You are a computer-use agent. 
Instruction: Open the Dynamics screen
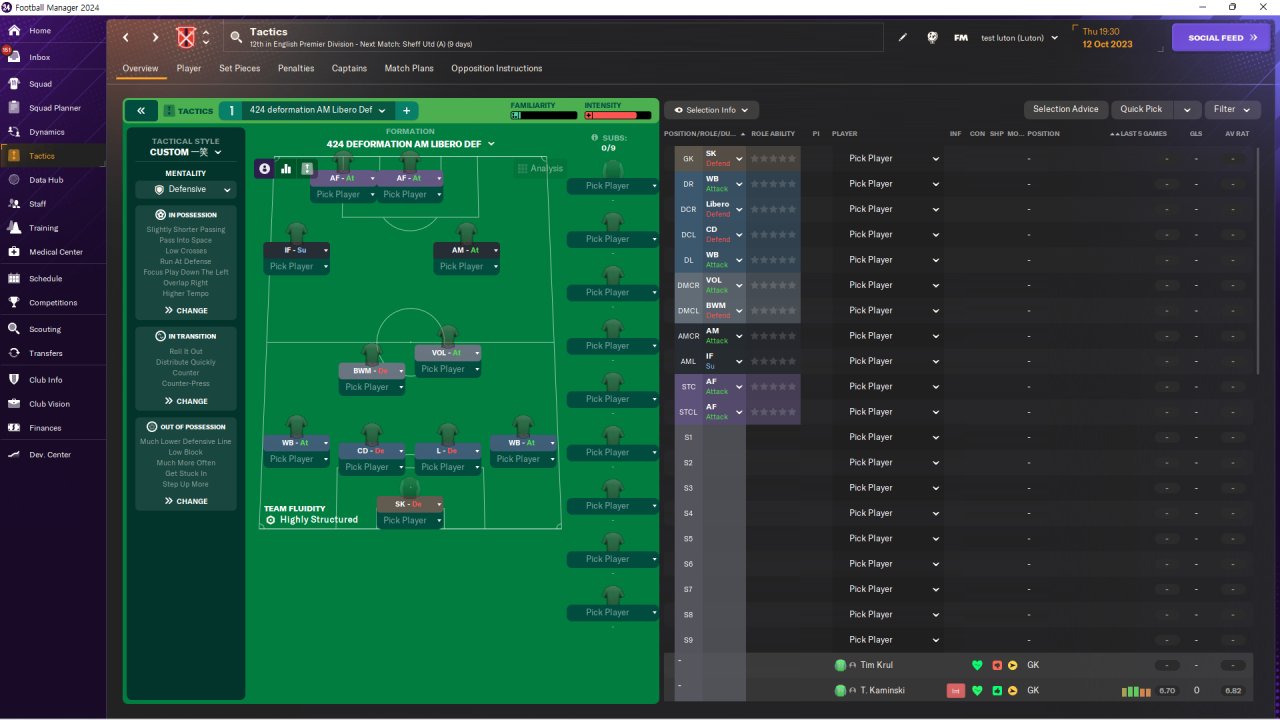point(46,132)
